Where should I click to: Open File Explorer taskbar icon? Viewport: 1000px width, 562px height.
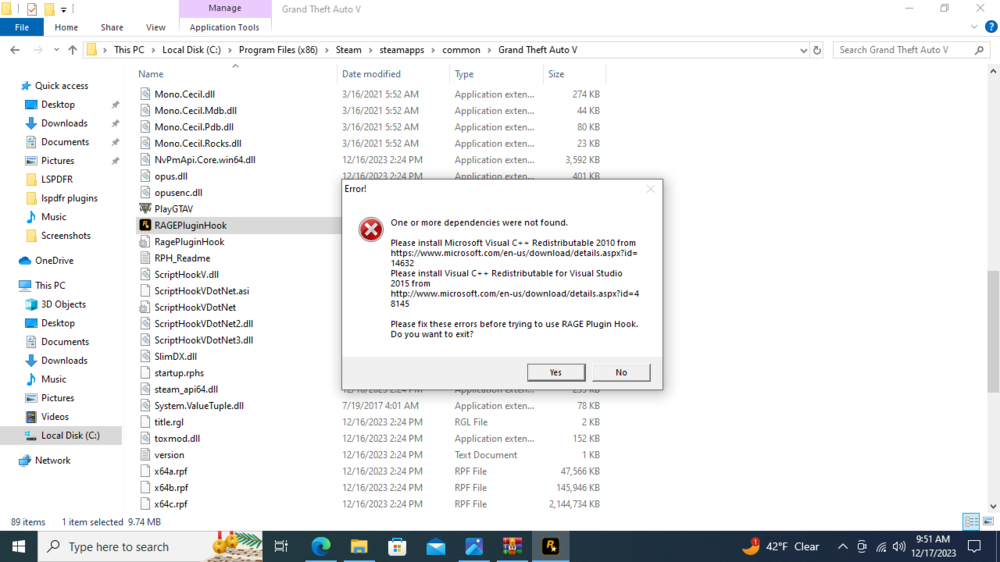click(x=359, y=547)
